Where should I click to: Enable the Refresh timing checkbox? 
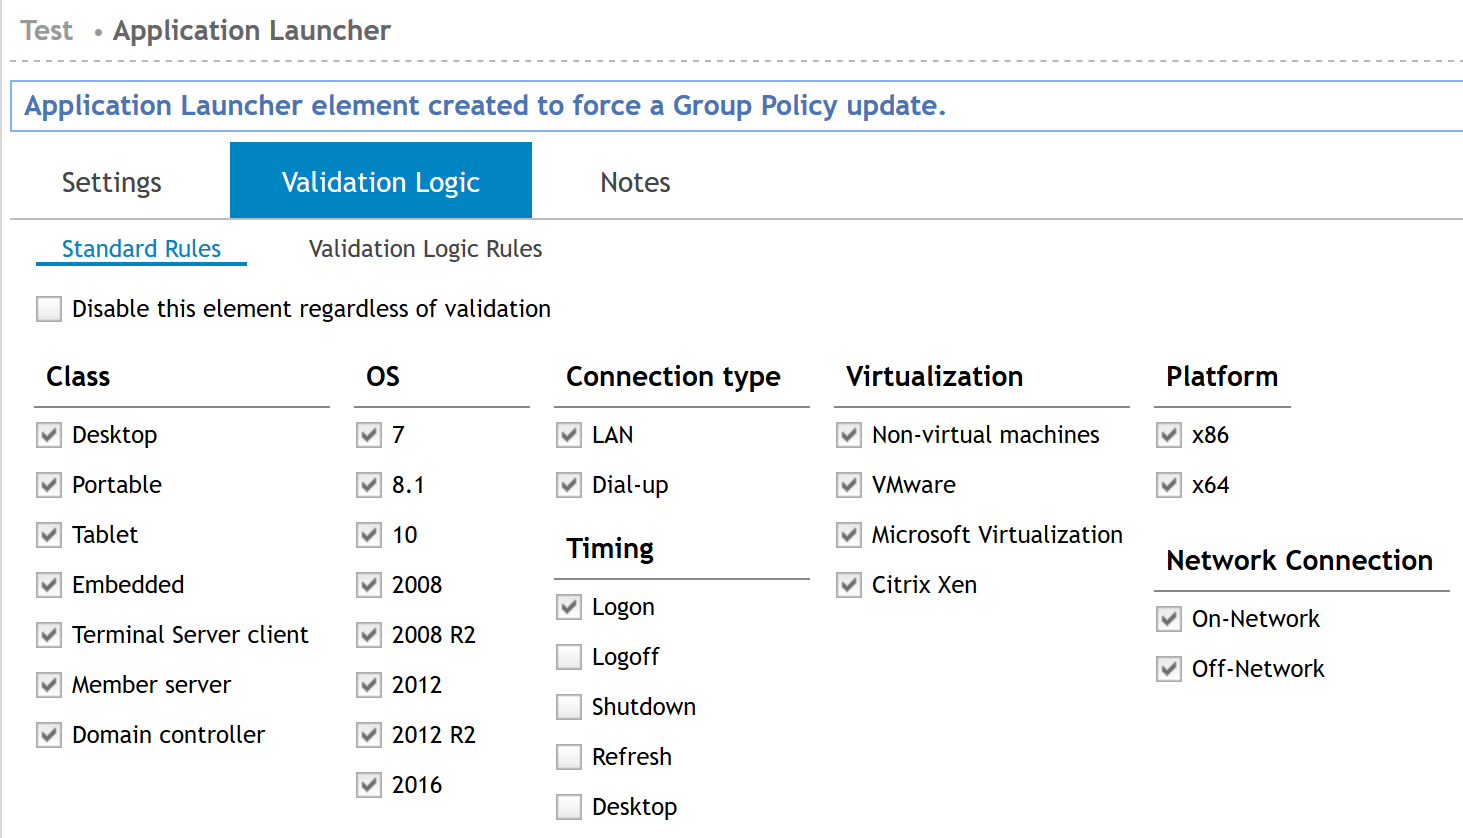pyautogui.click(x=568, y=756)
